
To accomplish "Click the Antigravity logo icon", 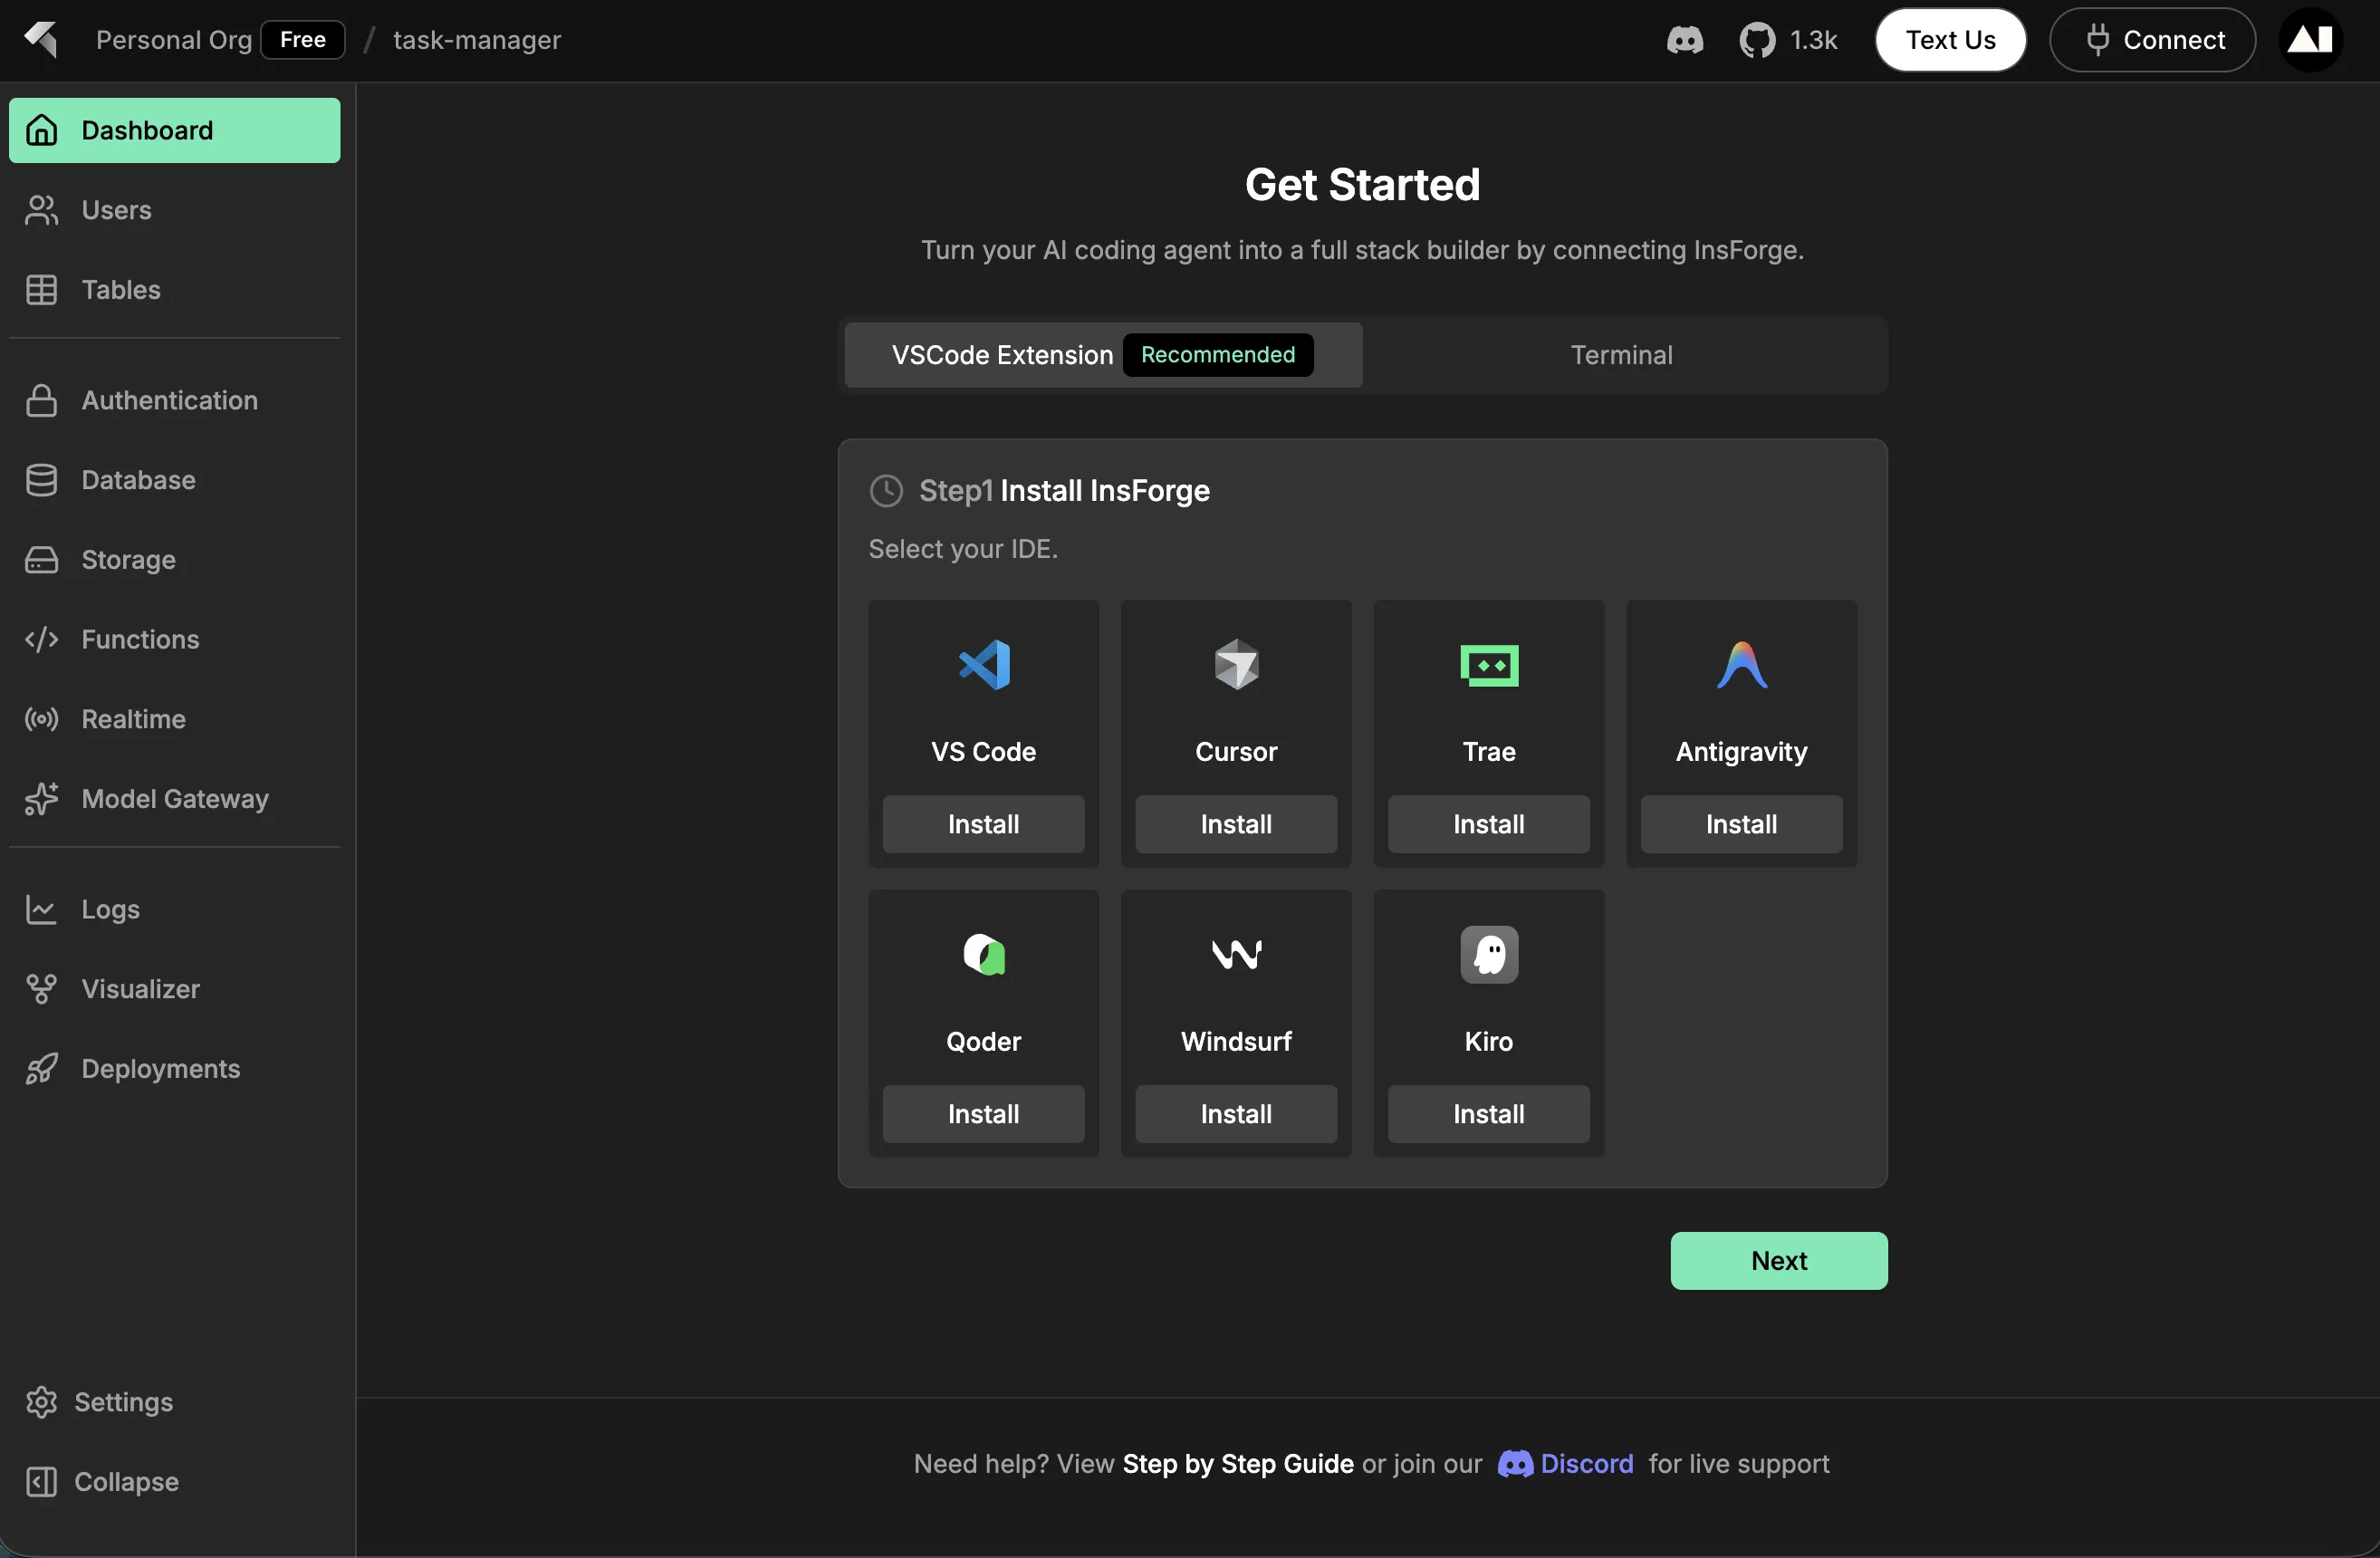I will [x=1742, y=665].
